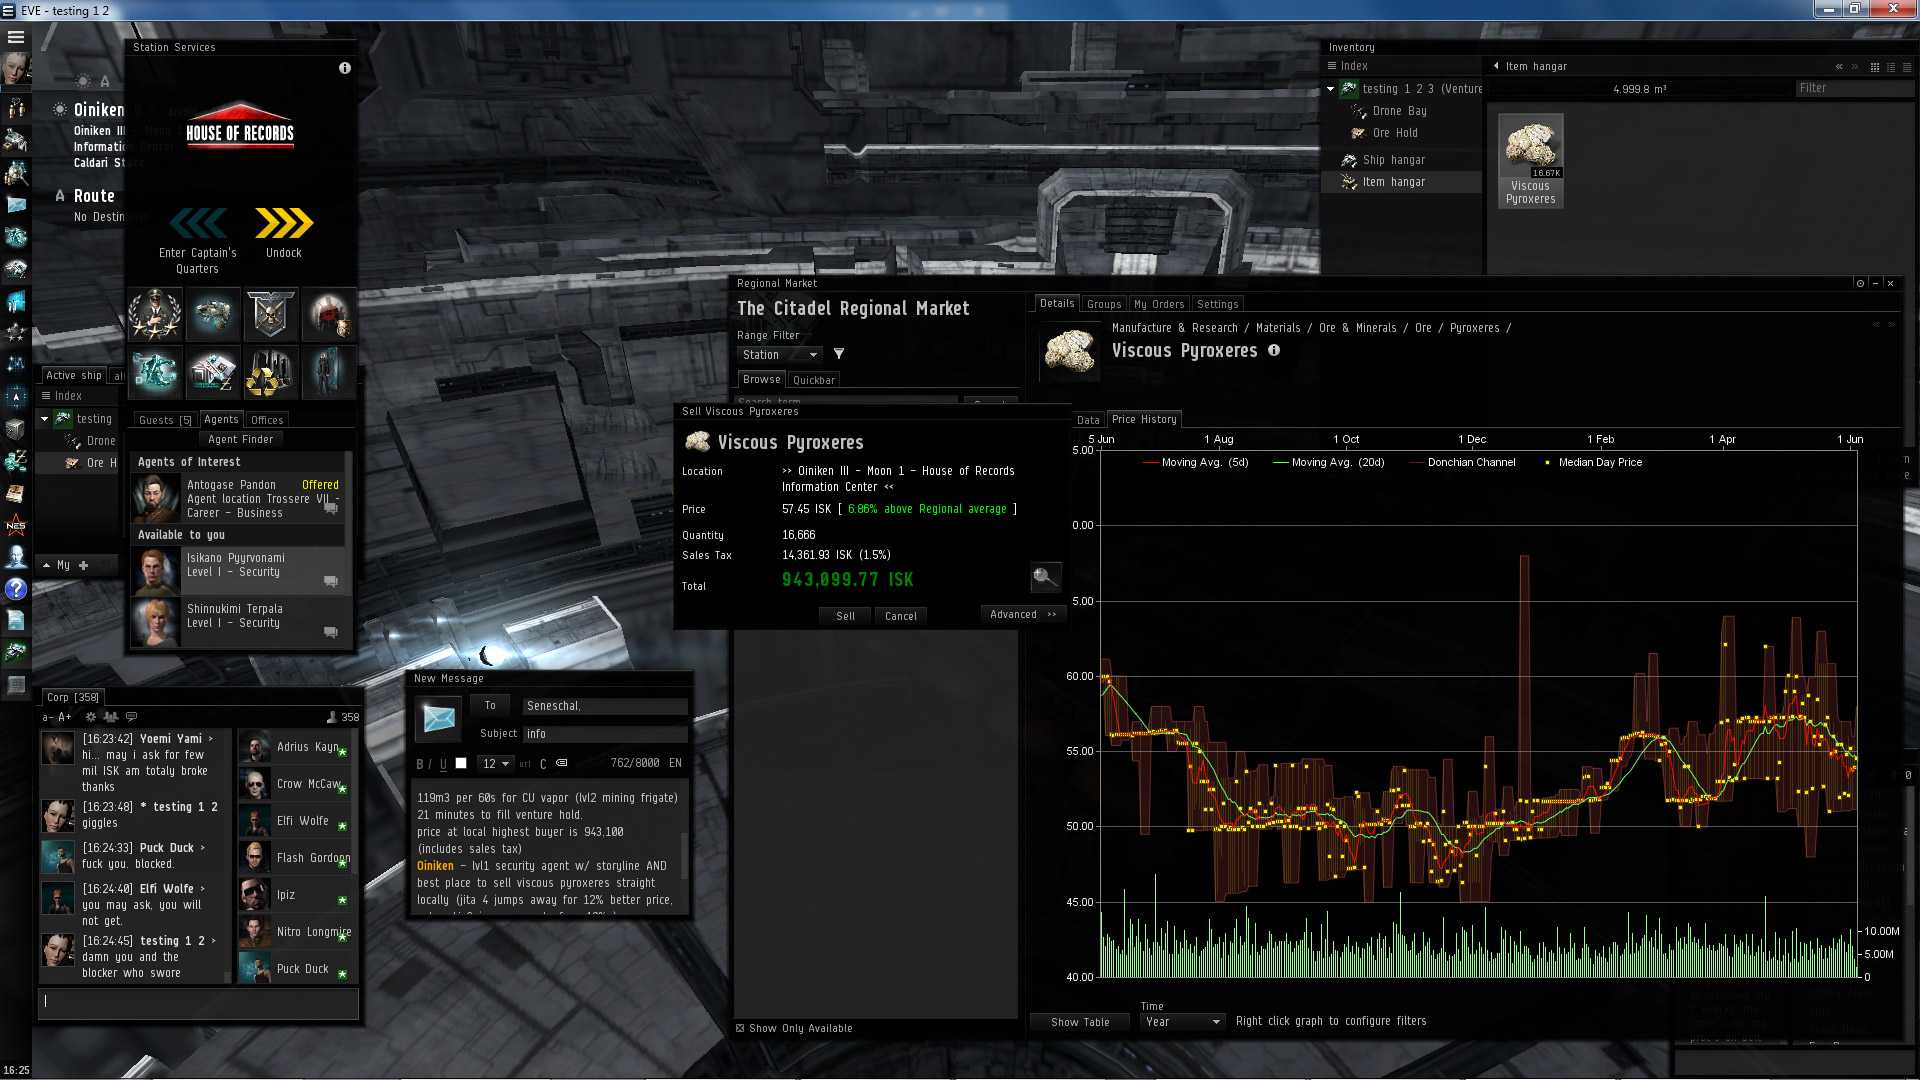Click the magnifier icon in Sell window
This screenshot has height=1080, width=1920.
tap(1044, 576)
